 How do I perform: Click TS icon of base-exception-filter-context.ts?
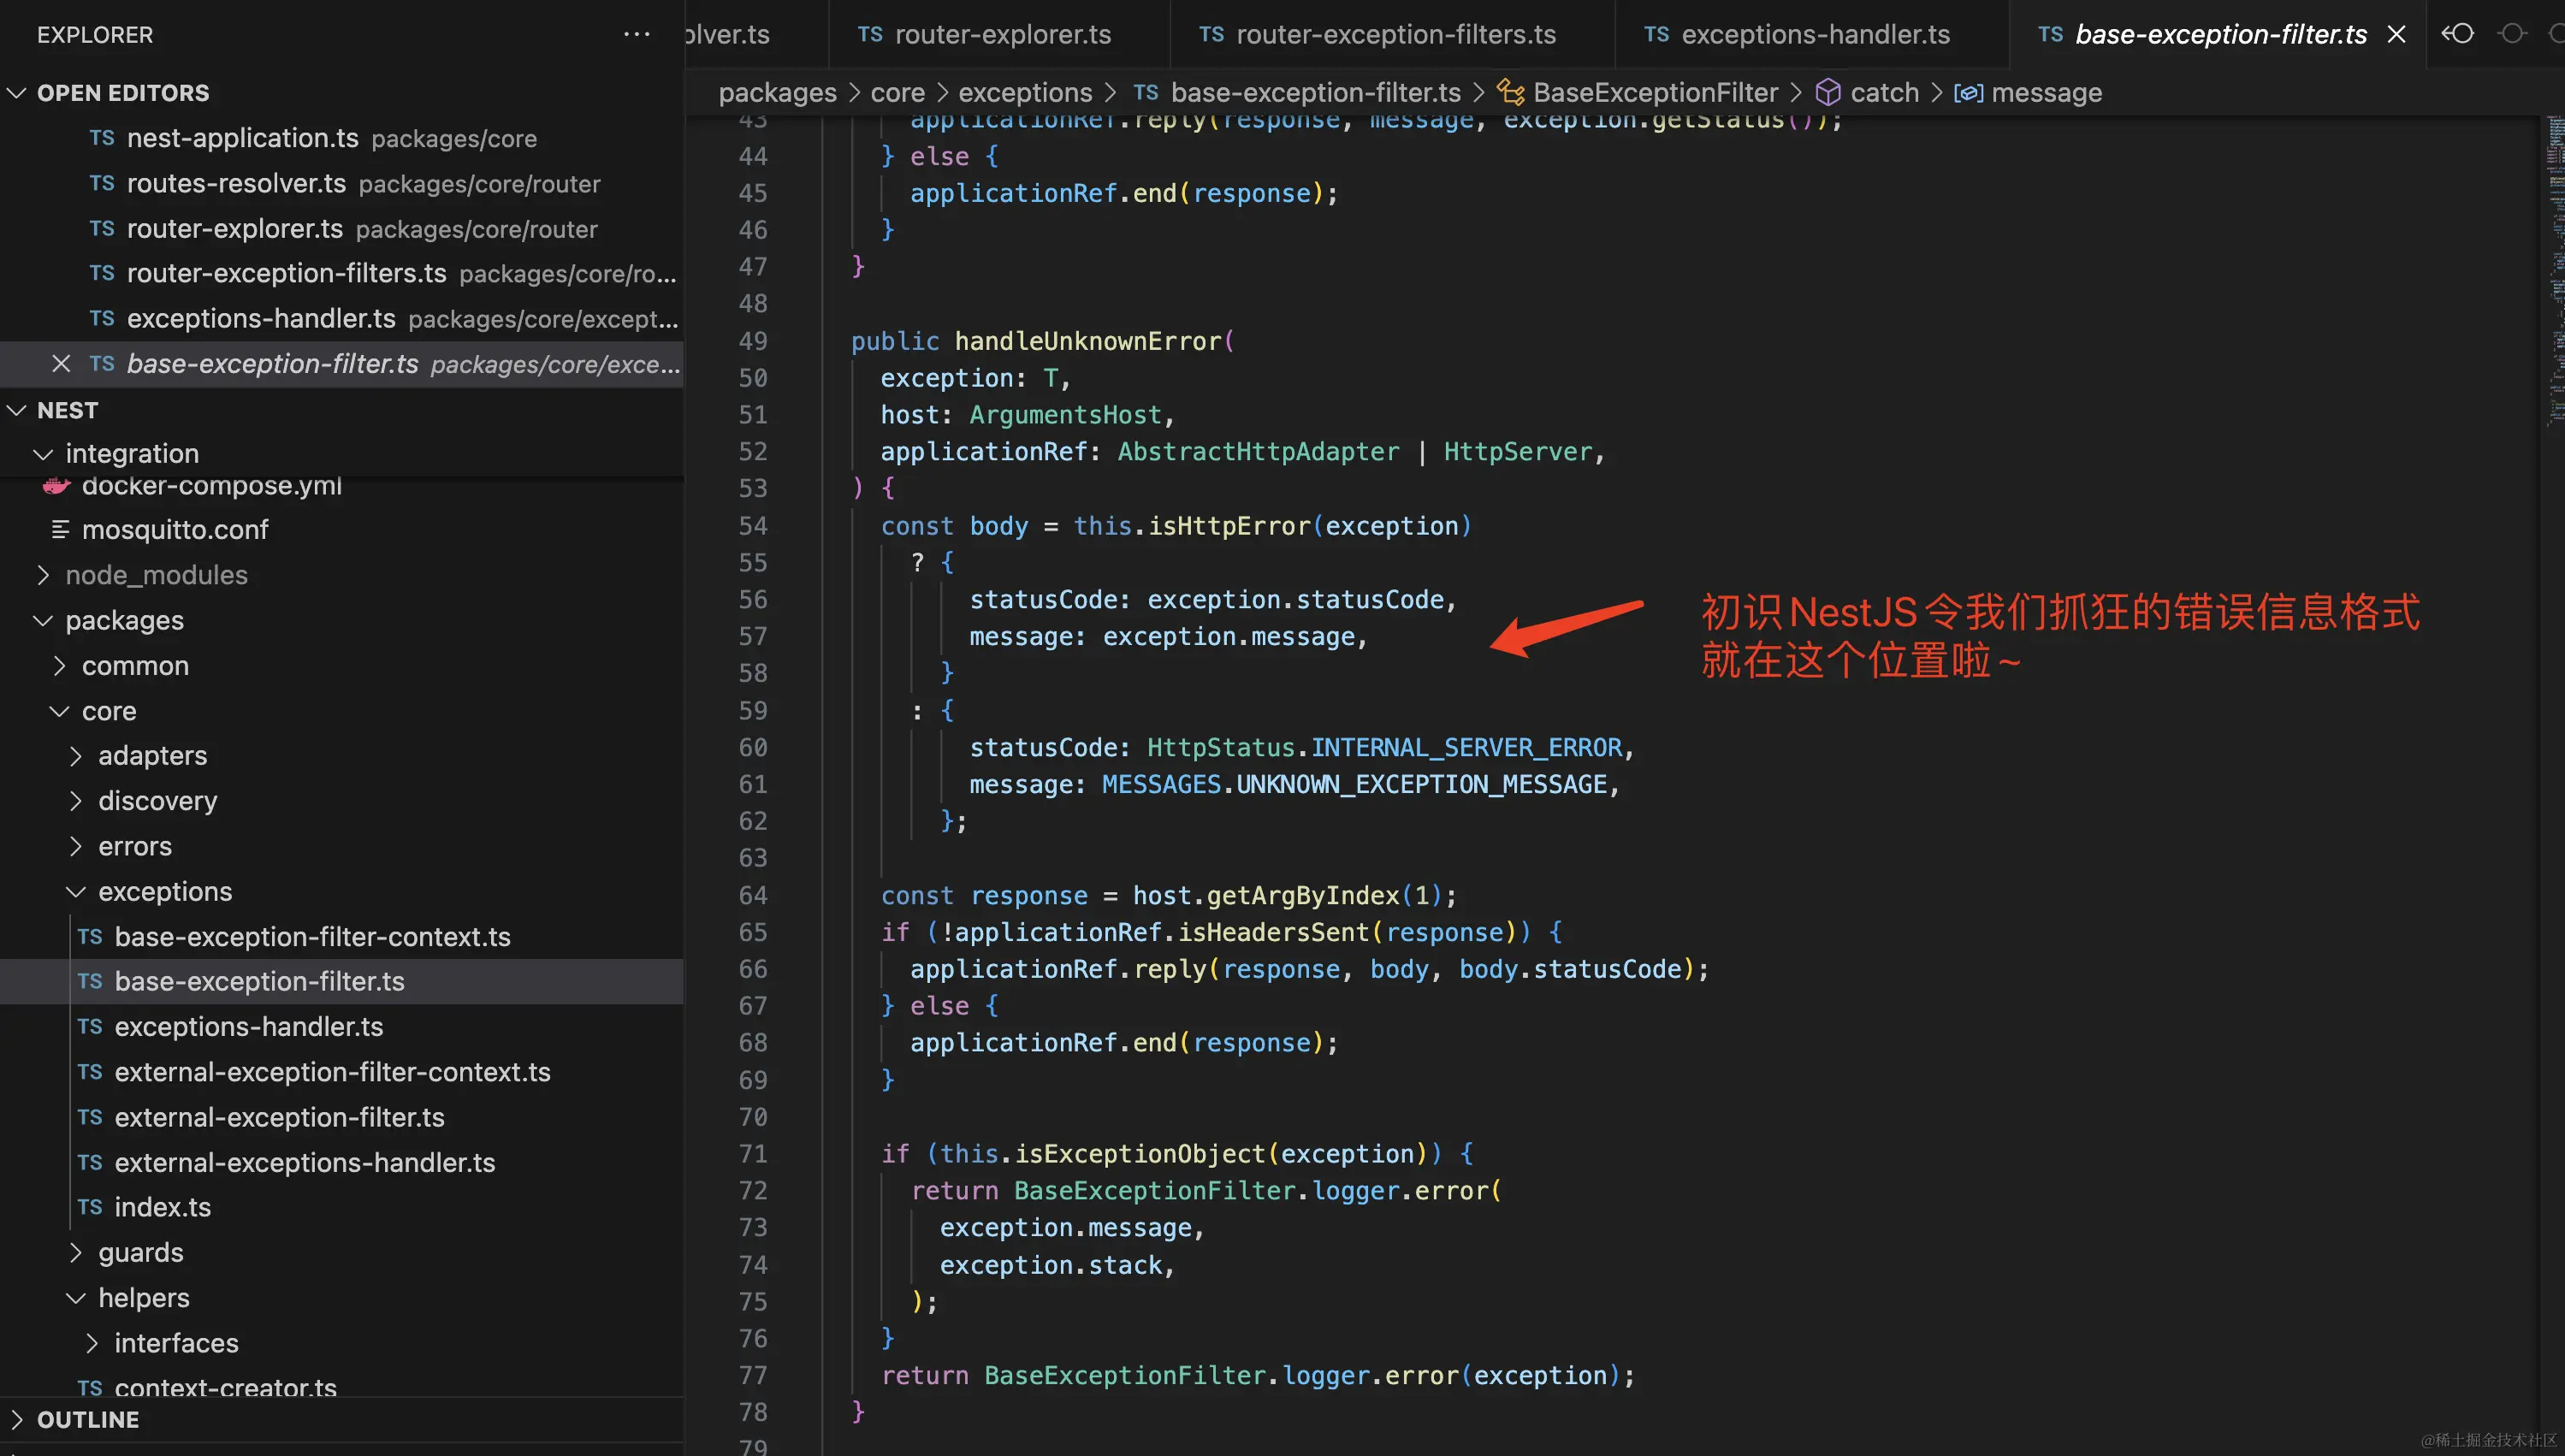pos(90,936)
